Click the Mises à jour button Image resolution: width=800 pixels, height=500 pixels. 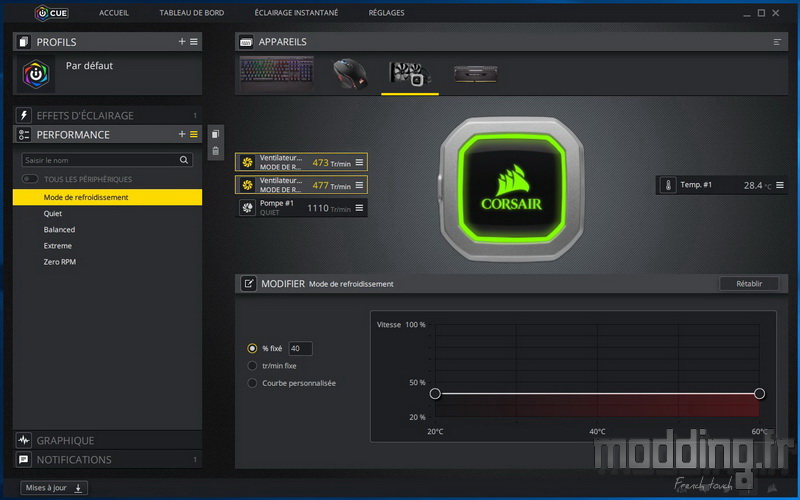coord(54,488)
